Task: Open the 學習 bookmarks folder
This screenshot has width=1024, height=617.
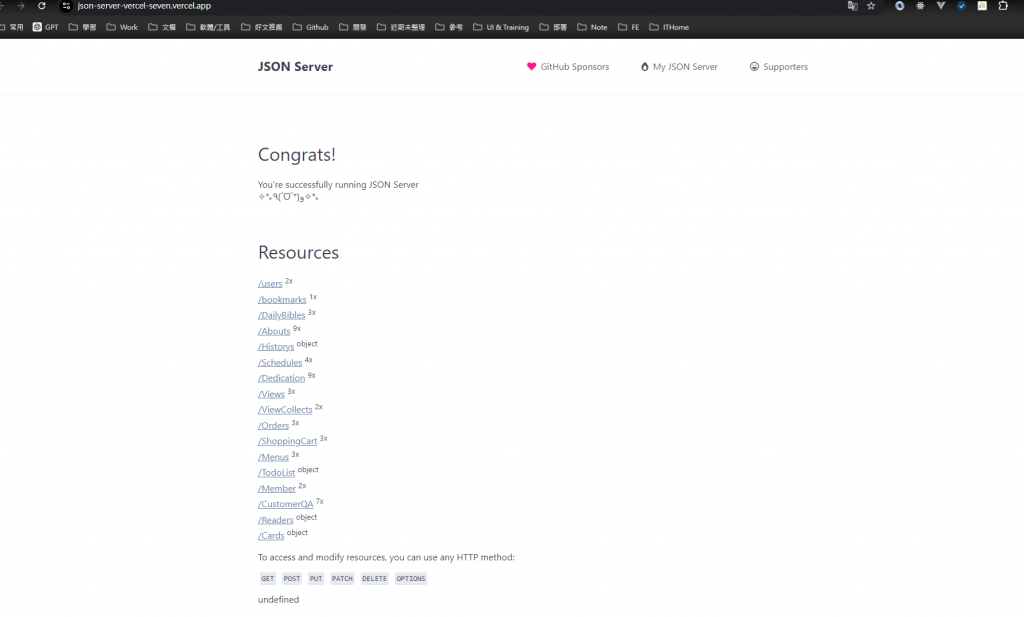Action: click(x=83, y=27)
